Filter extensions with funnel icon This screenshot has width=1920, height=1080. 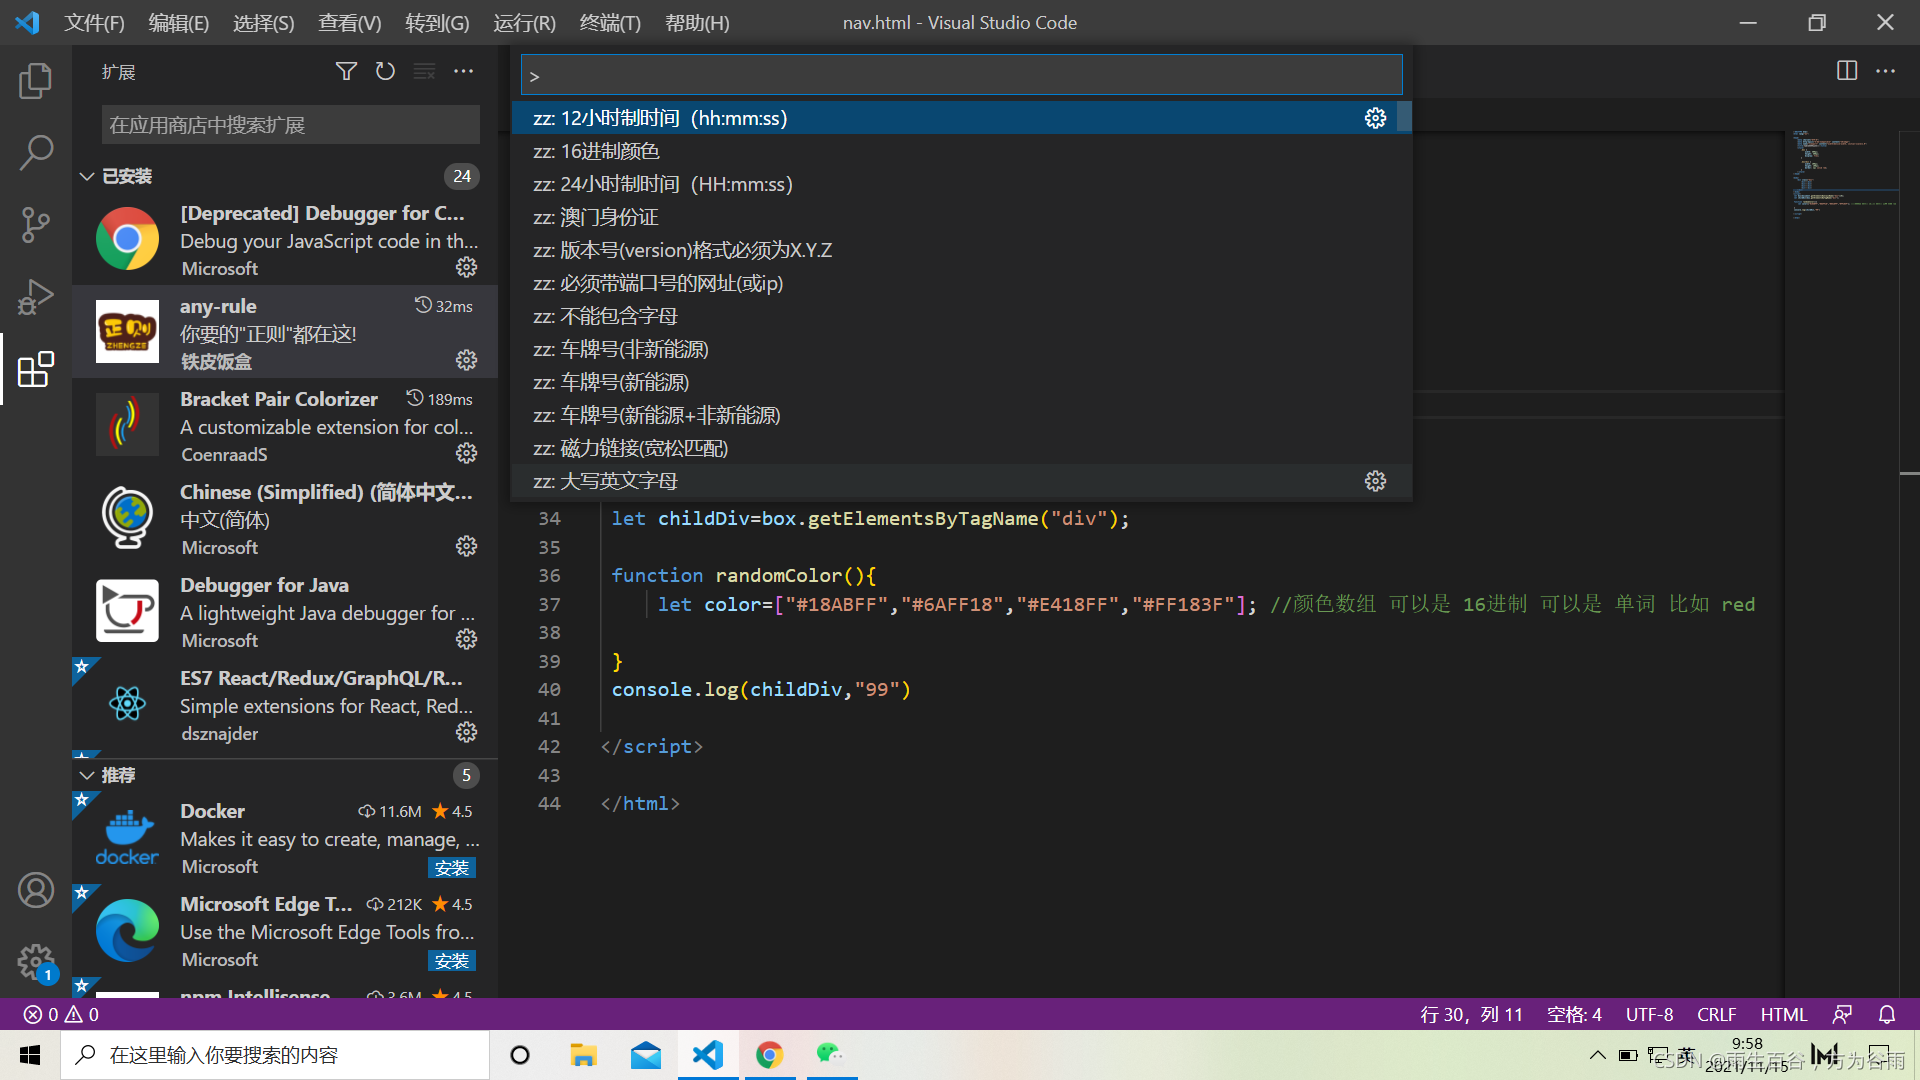point(346,71)
